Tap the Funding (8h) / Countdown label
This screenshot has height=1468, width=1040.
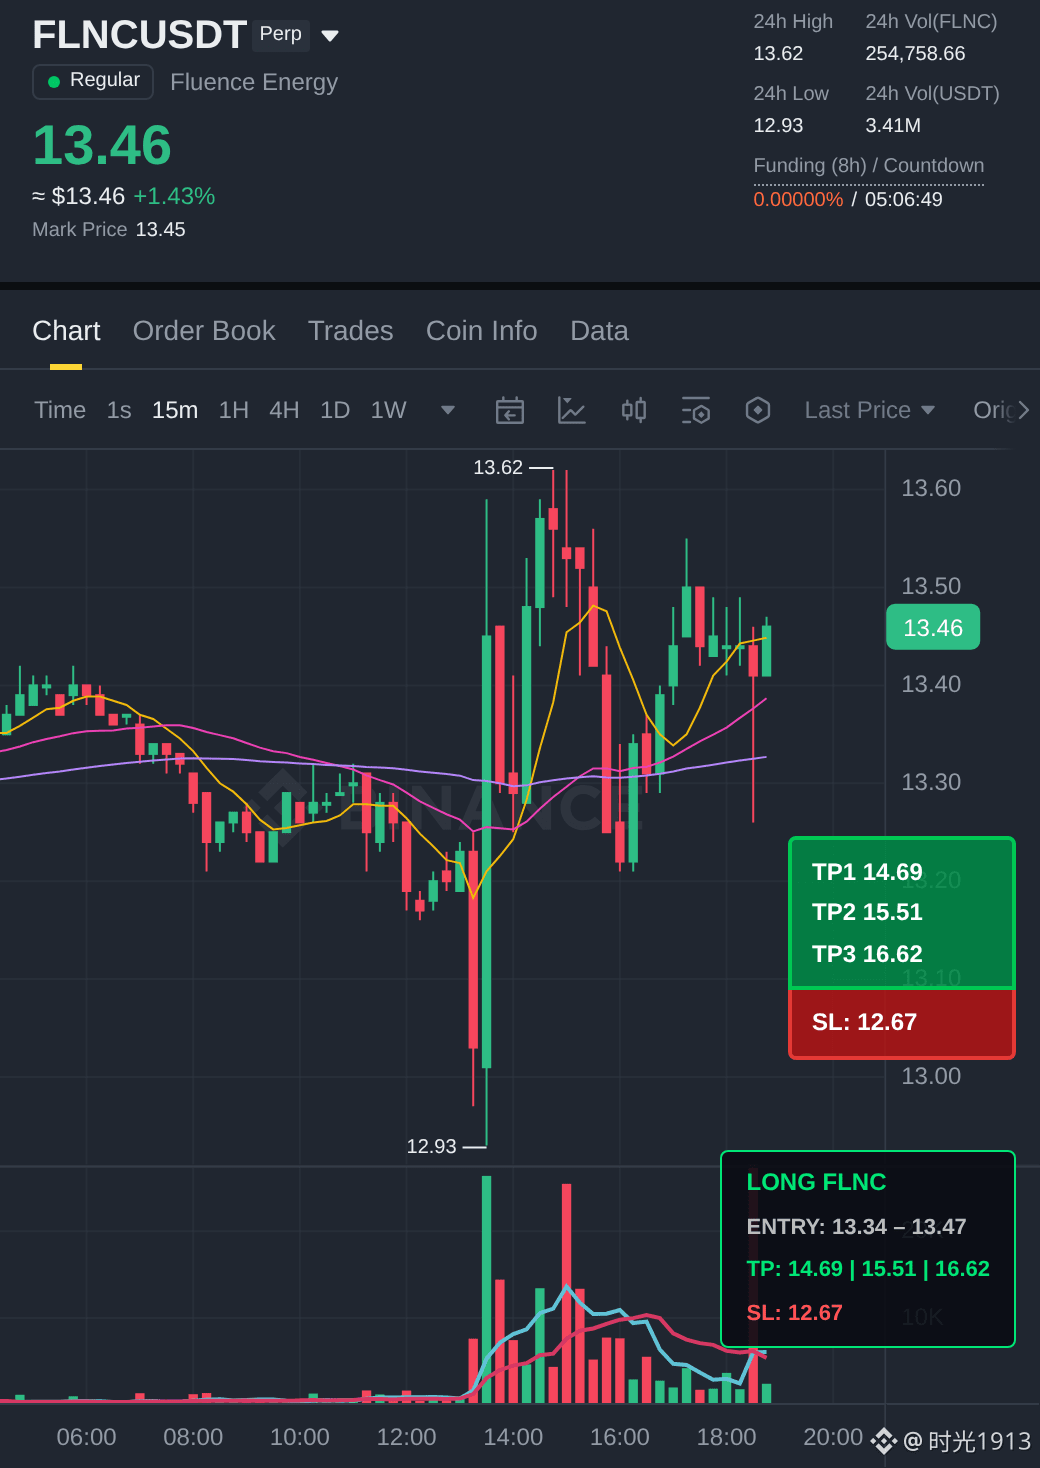point(869,166)
